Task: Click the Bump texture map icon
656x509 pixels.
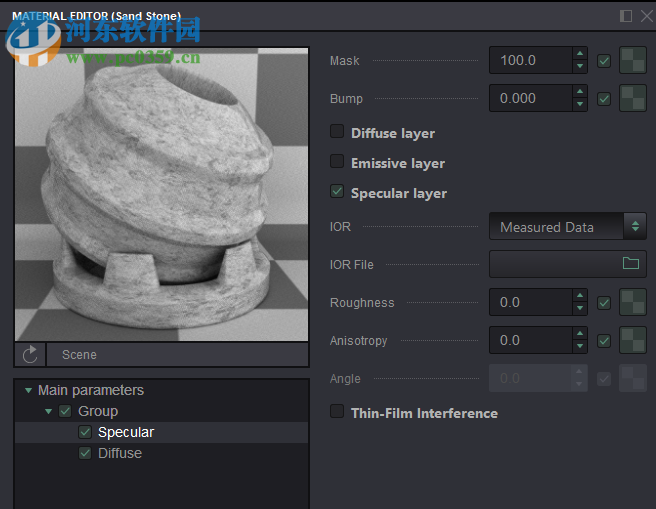Action: pos(632,99)
